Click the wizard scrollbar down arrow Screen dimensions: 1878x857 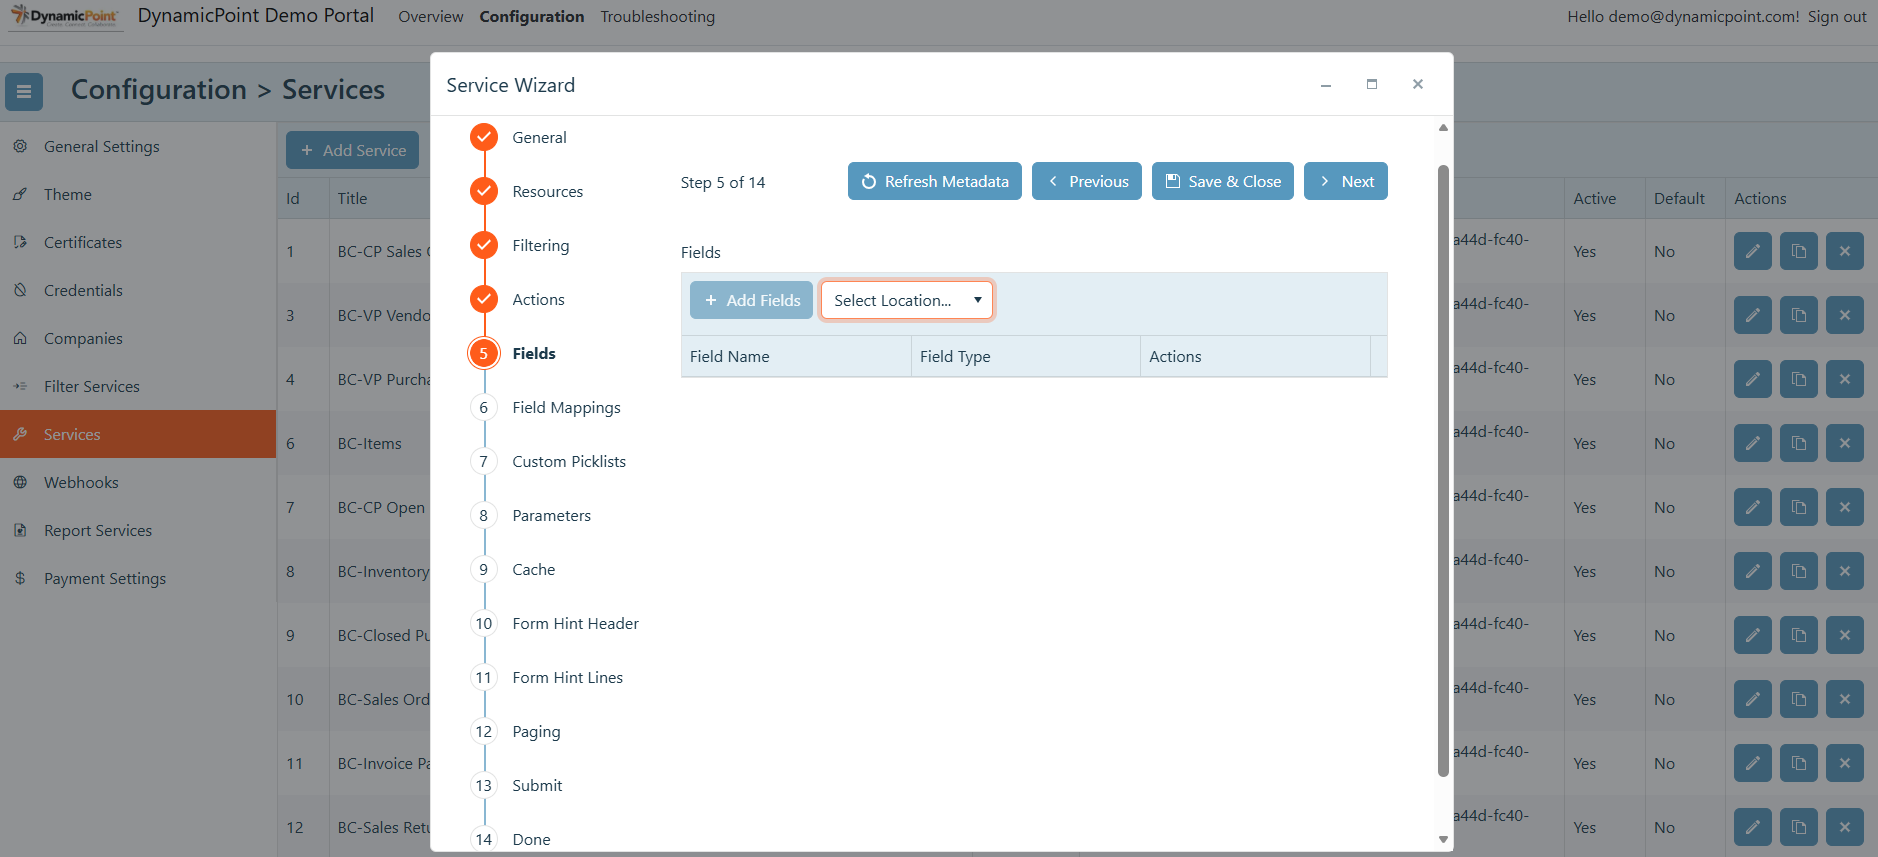[1443, 840]
